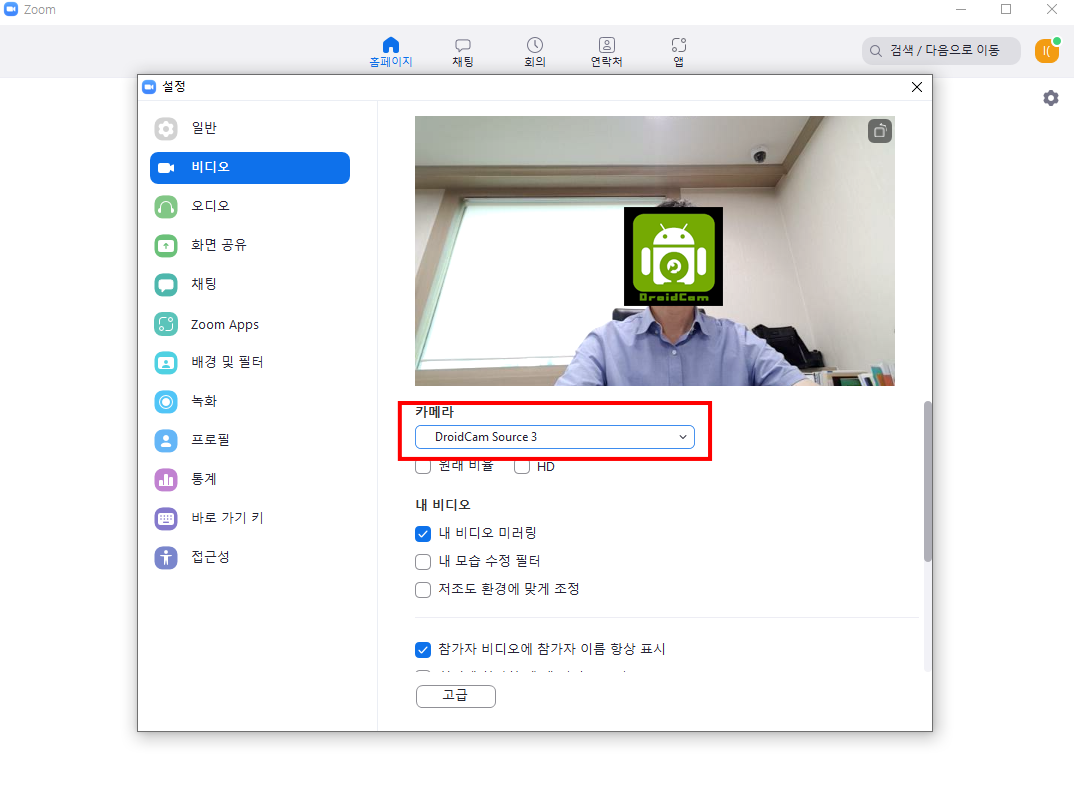Click the search field at top right

(x=940, y=50)
